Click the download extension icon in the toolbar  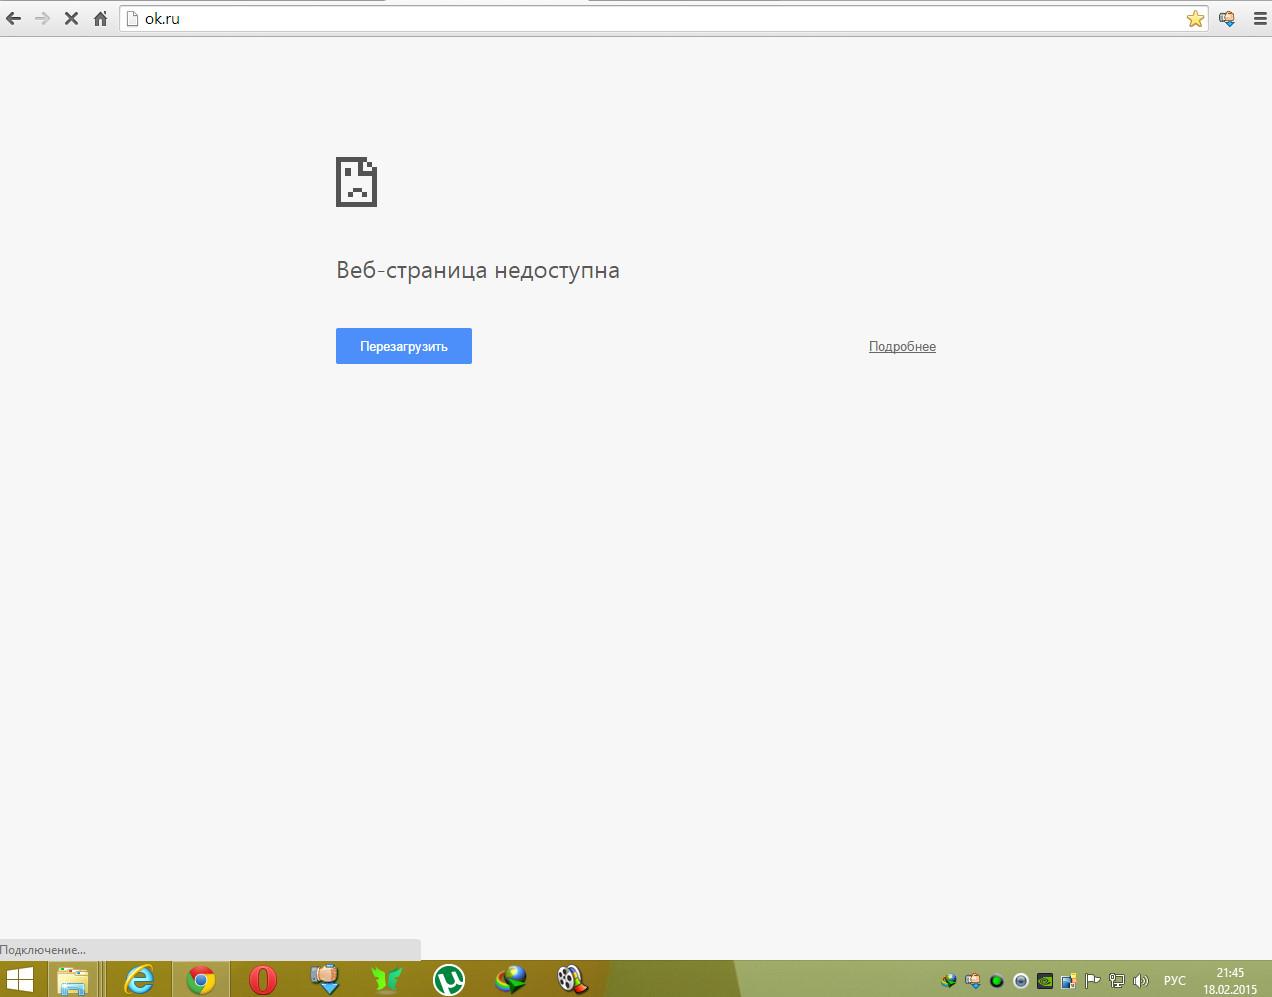[1227, 19]
